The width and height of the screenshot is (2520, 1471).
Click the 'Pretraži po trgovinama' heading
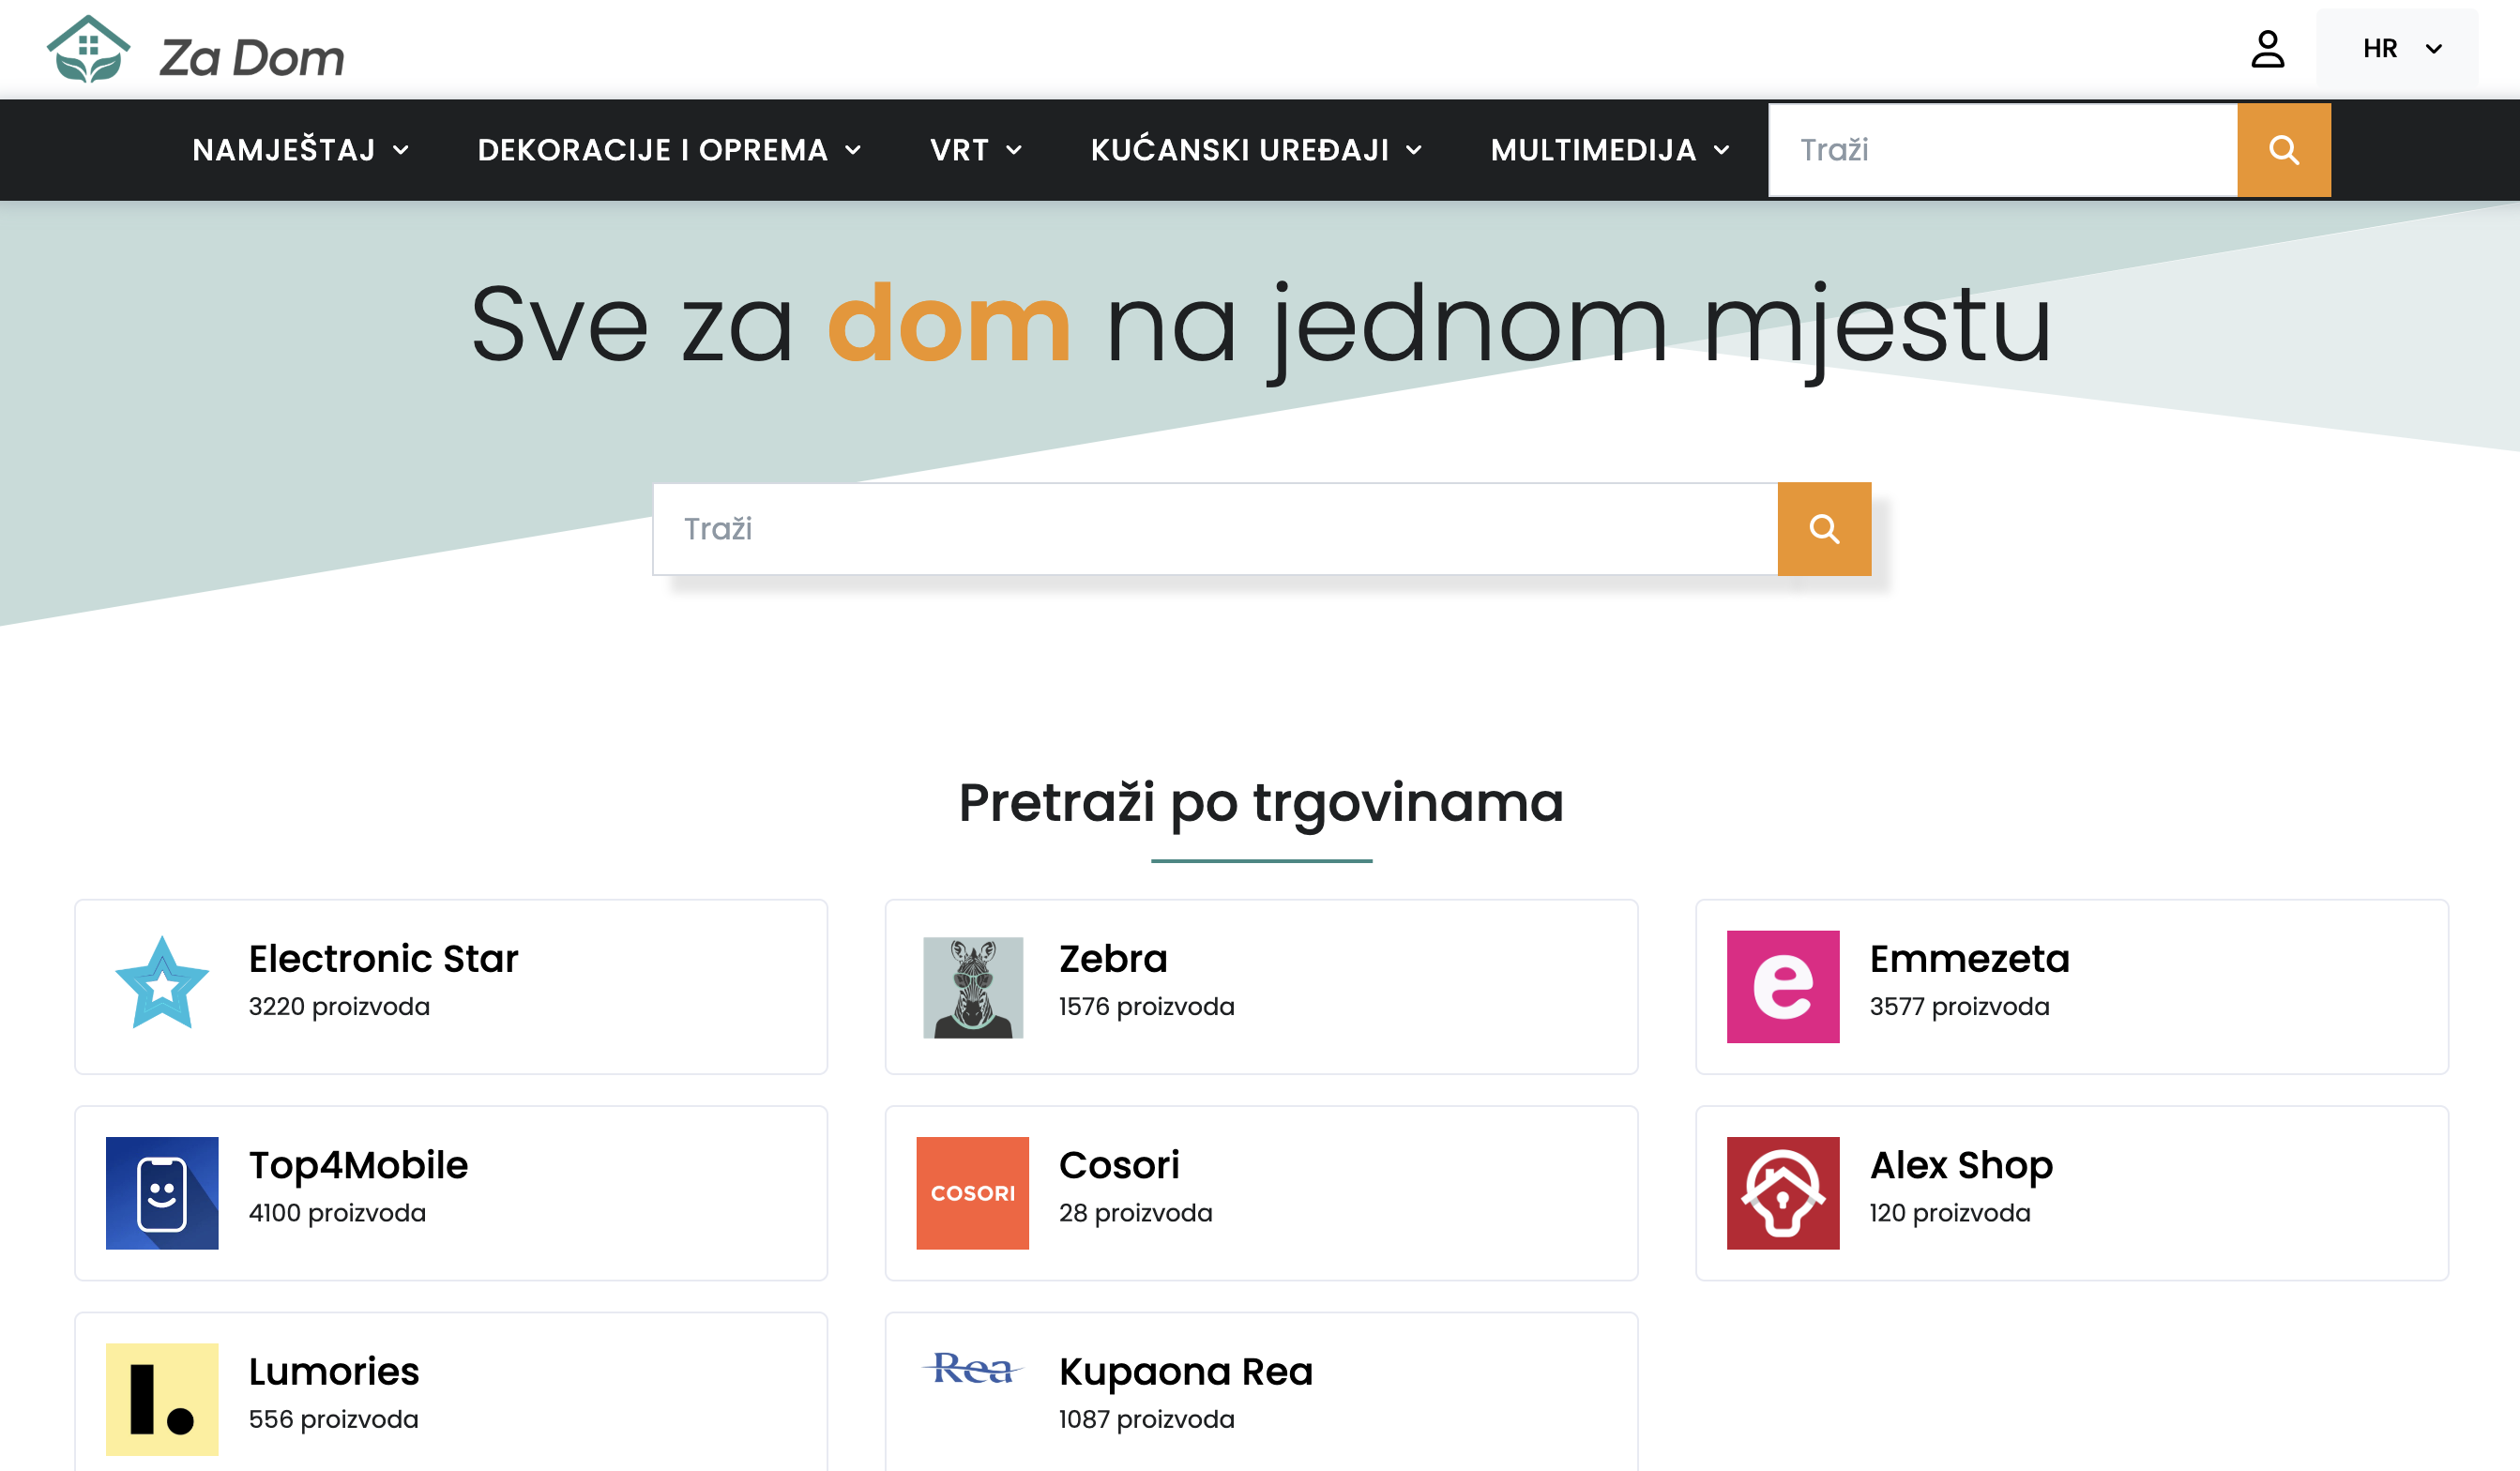click(1261, 803)
